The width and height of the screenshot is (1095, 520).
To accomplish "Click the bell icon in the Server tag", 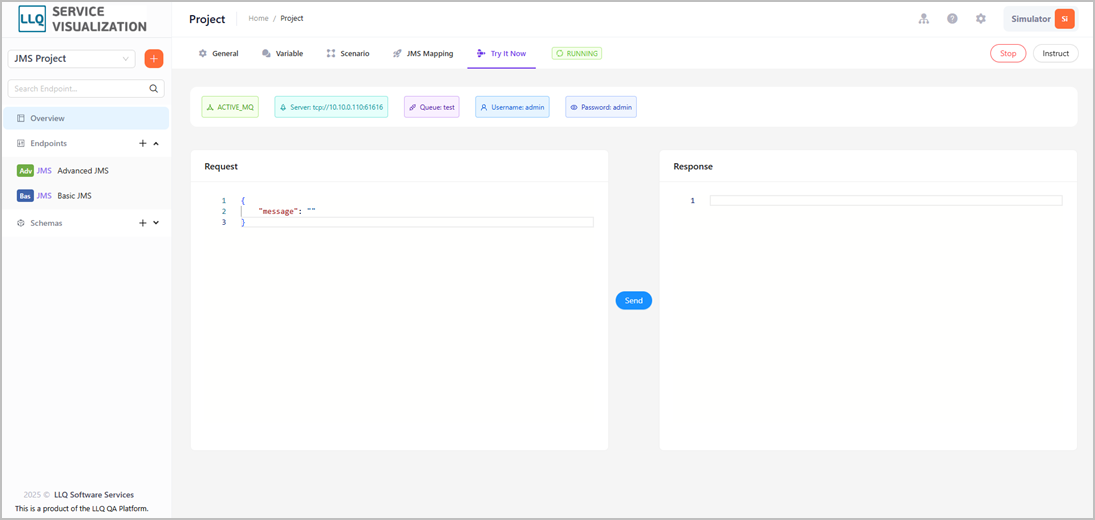I will [283, 108].
